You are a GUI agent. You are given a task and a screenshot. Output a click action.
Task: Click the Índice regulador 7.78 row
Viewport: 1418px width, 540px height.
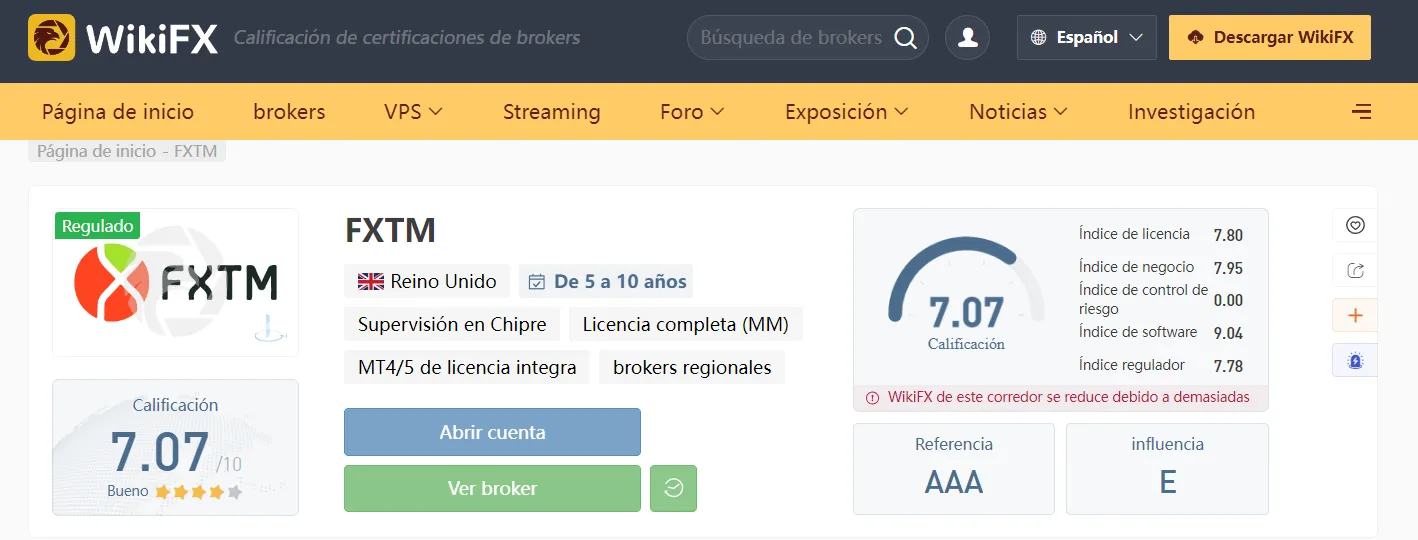tap(1161, 366)
